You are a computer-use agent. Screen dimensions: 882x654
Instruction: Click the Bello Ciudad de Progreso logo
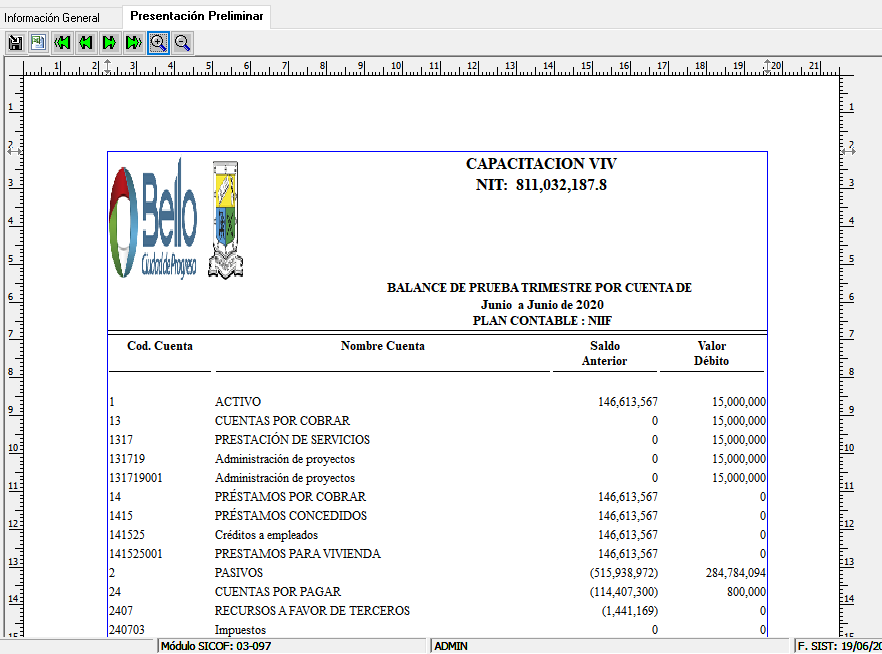tap(153, 220)
